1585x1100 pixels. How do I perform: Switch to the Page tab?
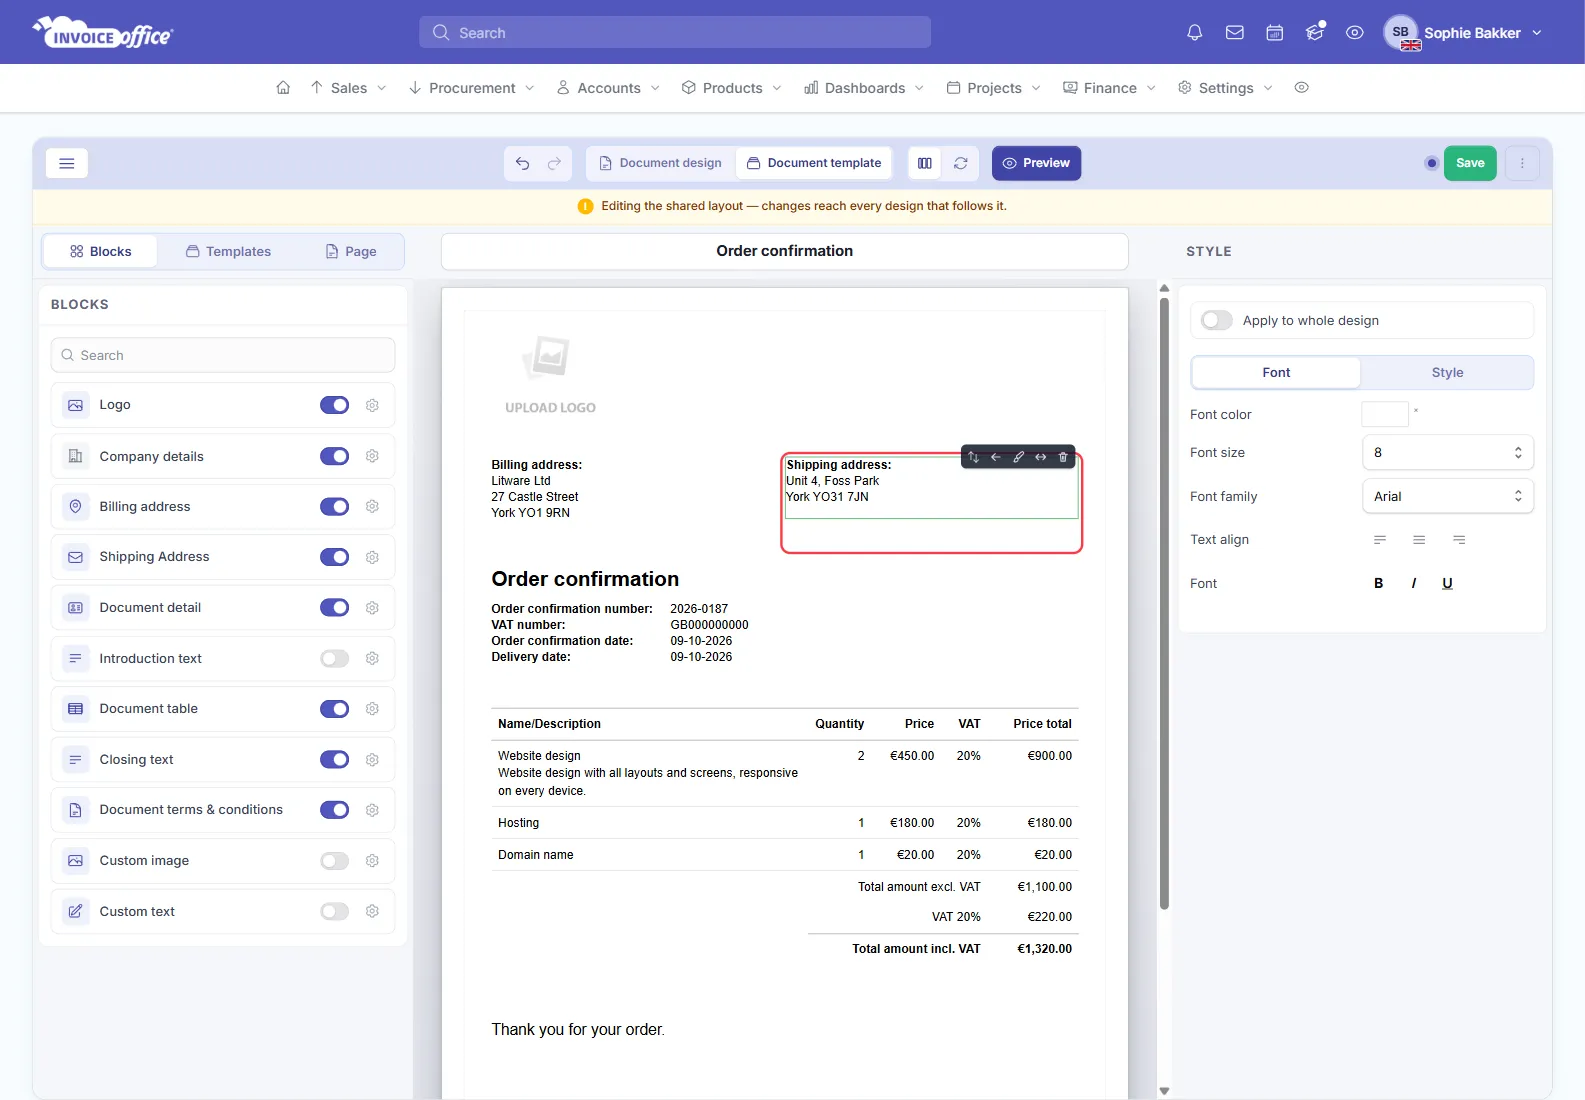pyautogui.click(x=351, y=251)
